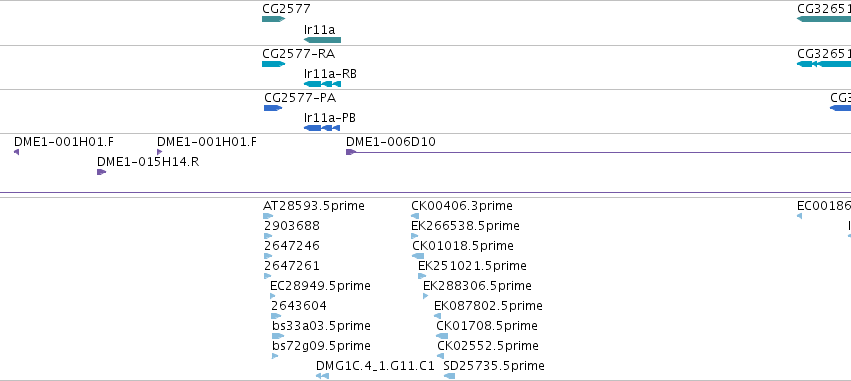Image resolution: width=851 pixels, height=381 pixels.
Task: Select the EC28949.5prime small arrow
Action: [272, 296]
